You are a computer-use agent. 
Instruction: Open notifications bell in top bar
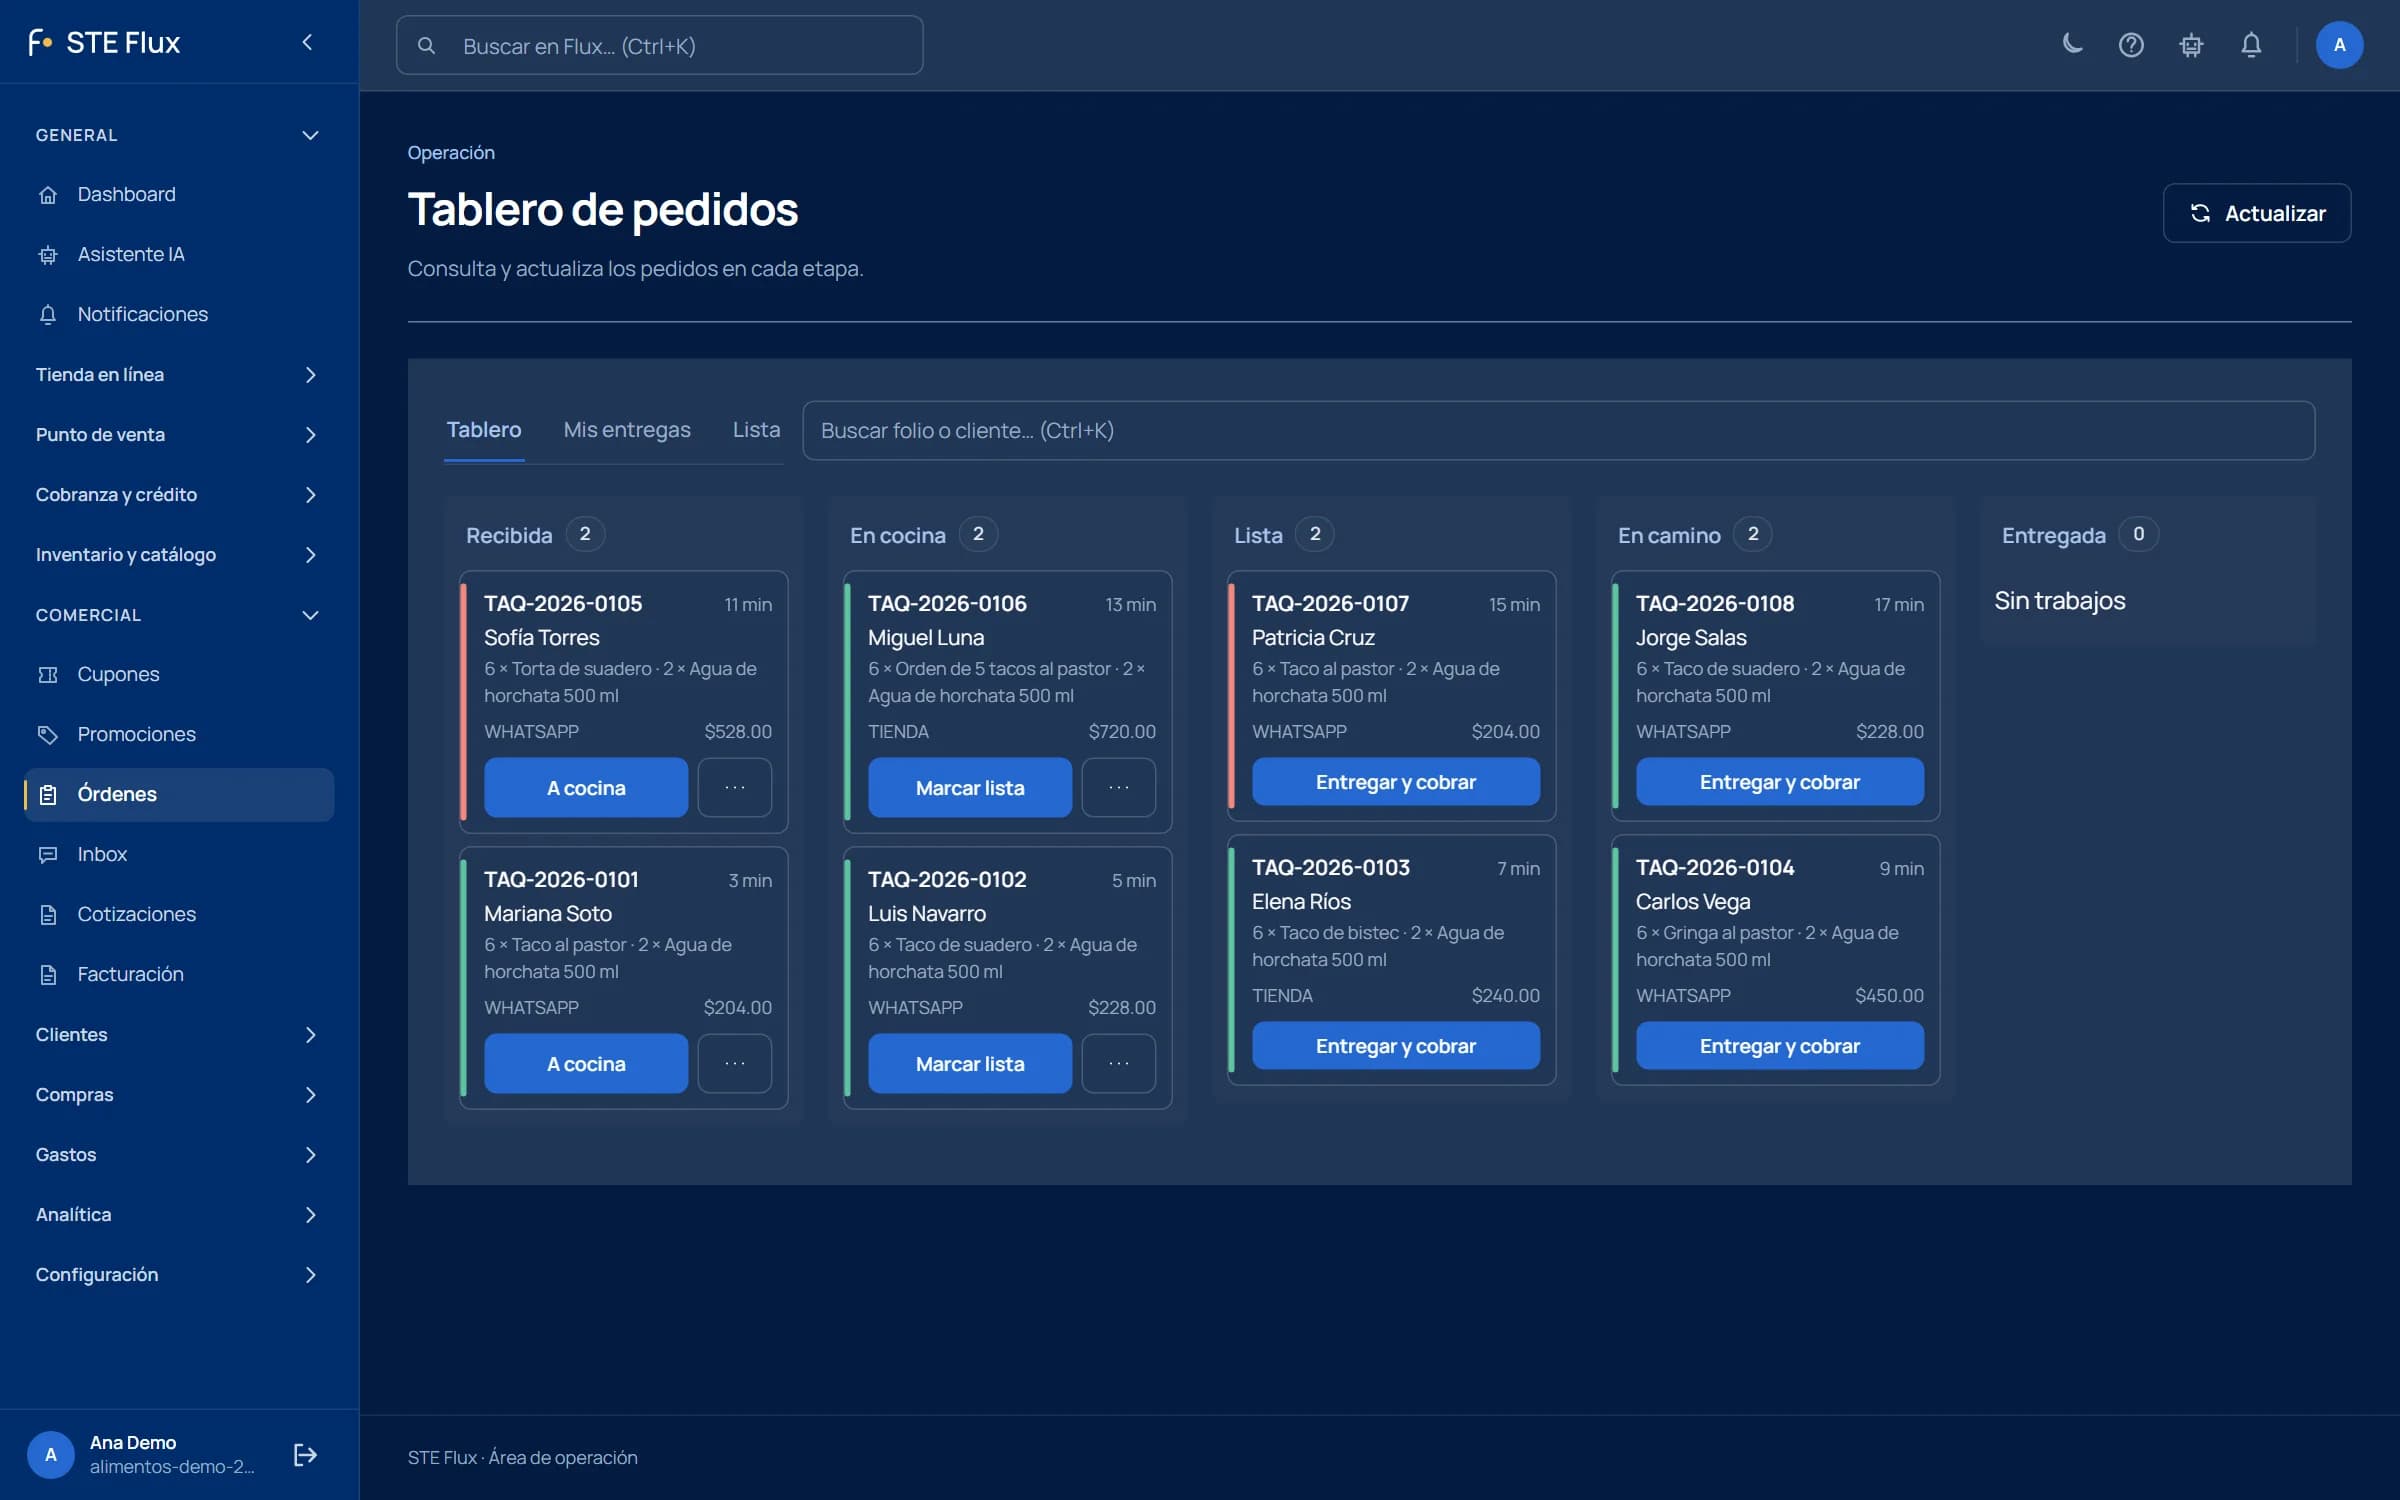pyautogui.click(x=2251, y=45)
